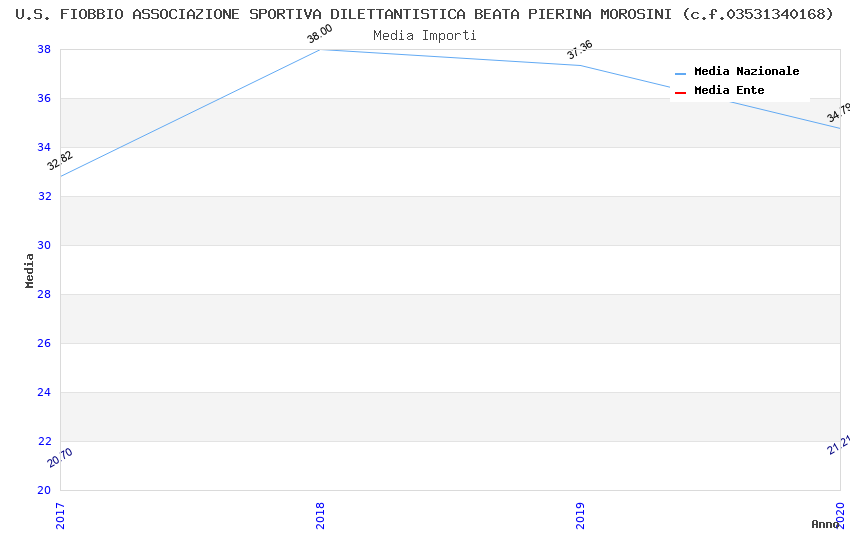This screenshot has height=550, width=850.
Task: Select the Media Nazionale legend label
Action: pyautogui.click(x=746, y=72)
